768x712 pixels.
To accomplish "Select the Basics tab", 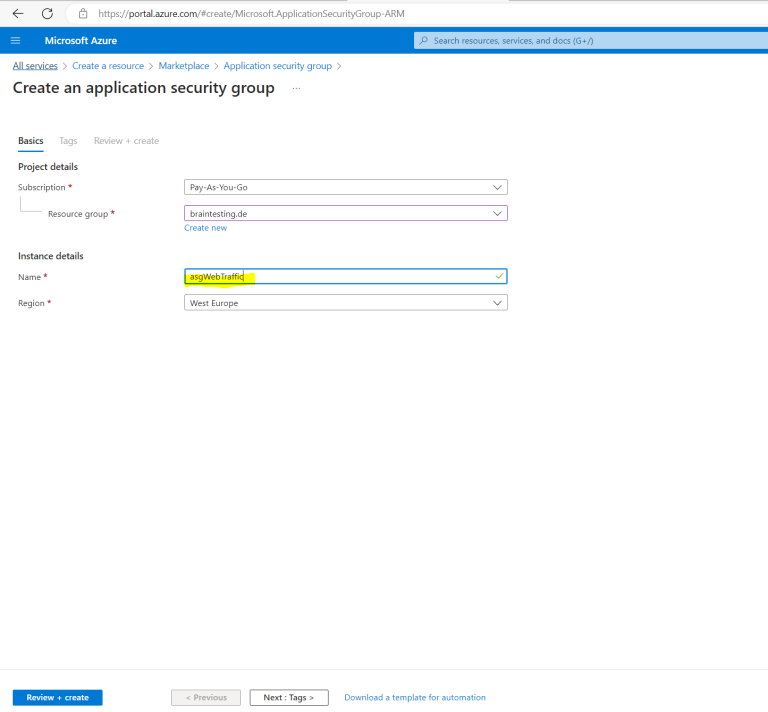I will click(31, 141).
